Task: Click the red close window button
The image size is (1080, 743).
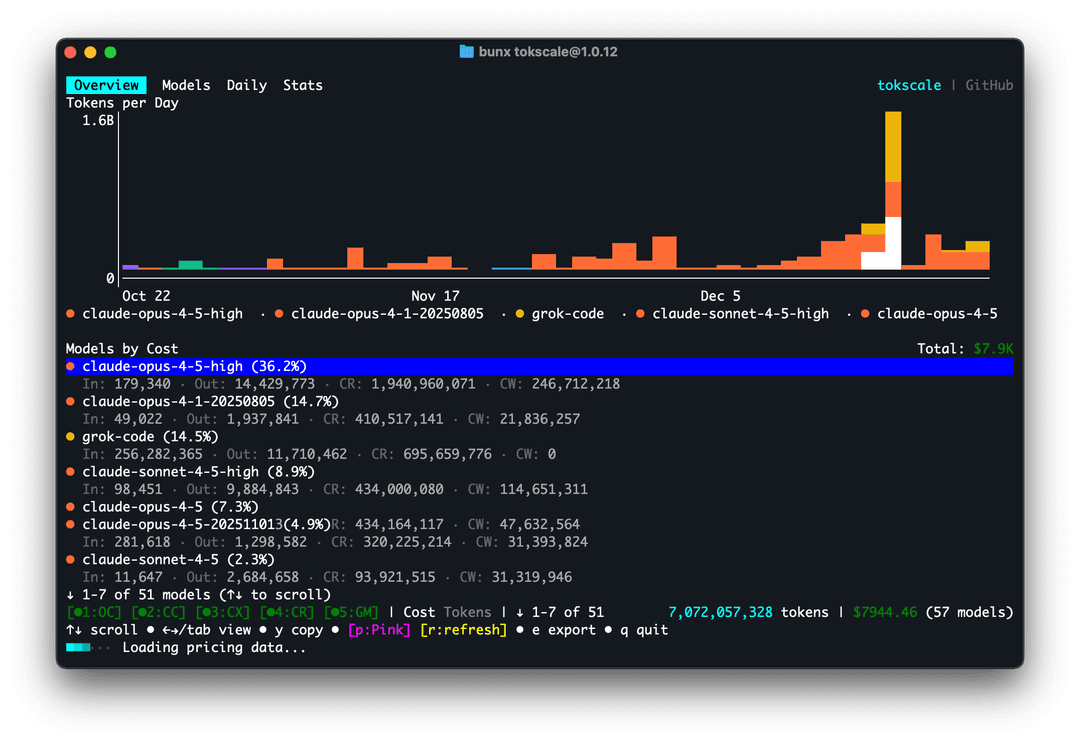Action: 70,52
